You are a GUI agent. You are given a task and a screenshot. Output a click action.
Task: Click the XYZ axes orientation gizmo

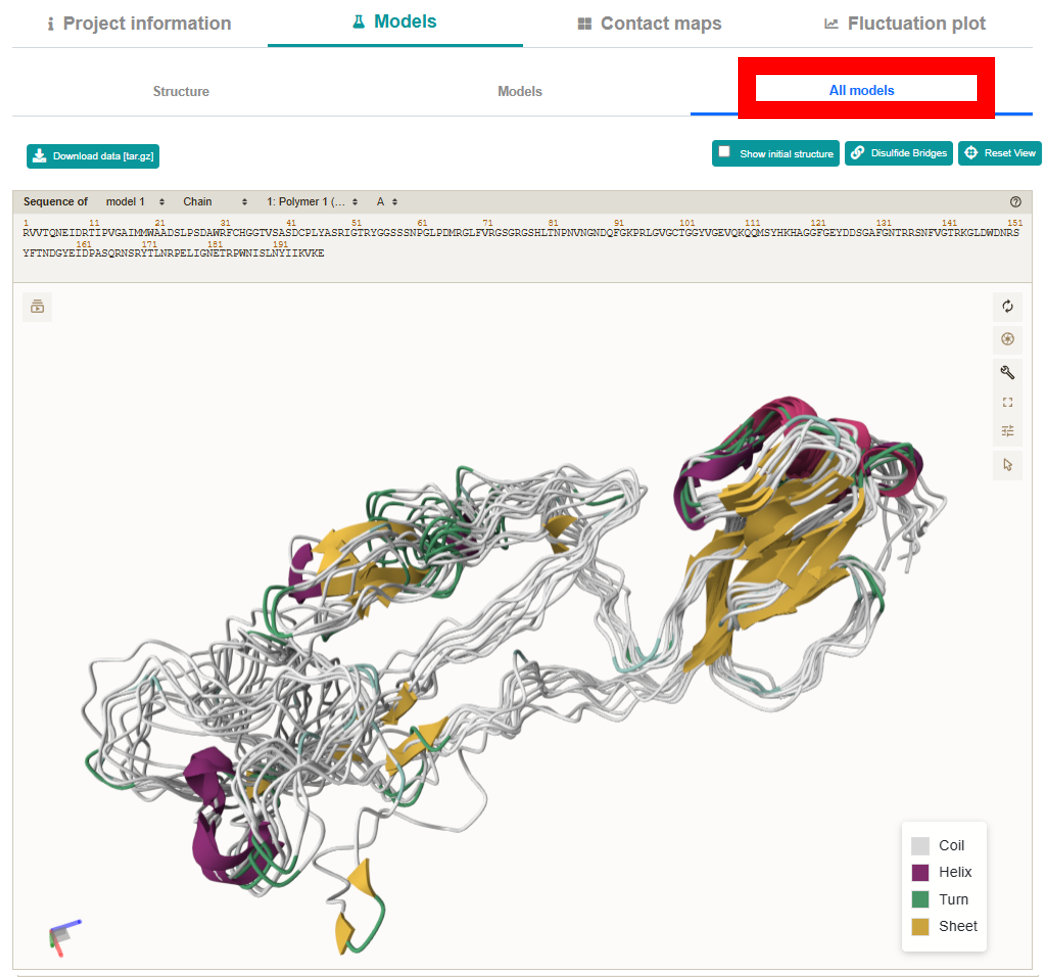(x=64, y=937)
